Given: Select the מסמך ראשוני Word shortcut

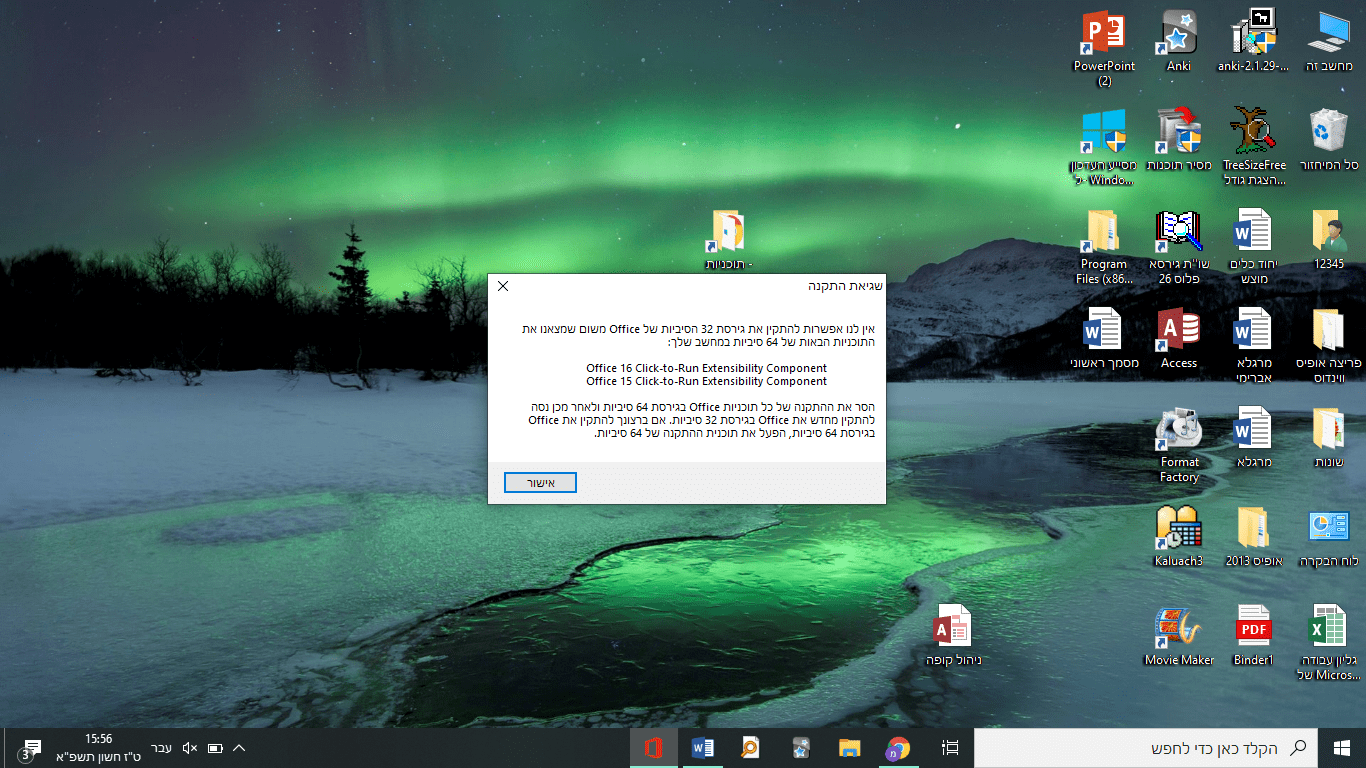Looking at the screenshot, I should tap(1104, 339).
